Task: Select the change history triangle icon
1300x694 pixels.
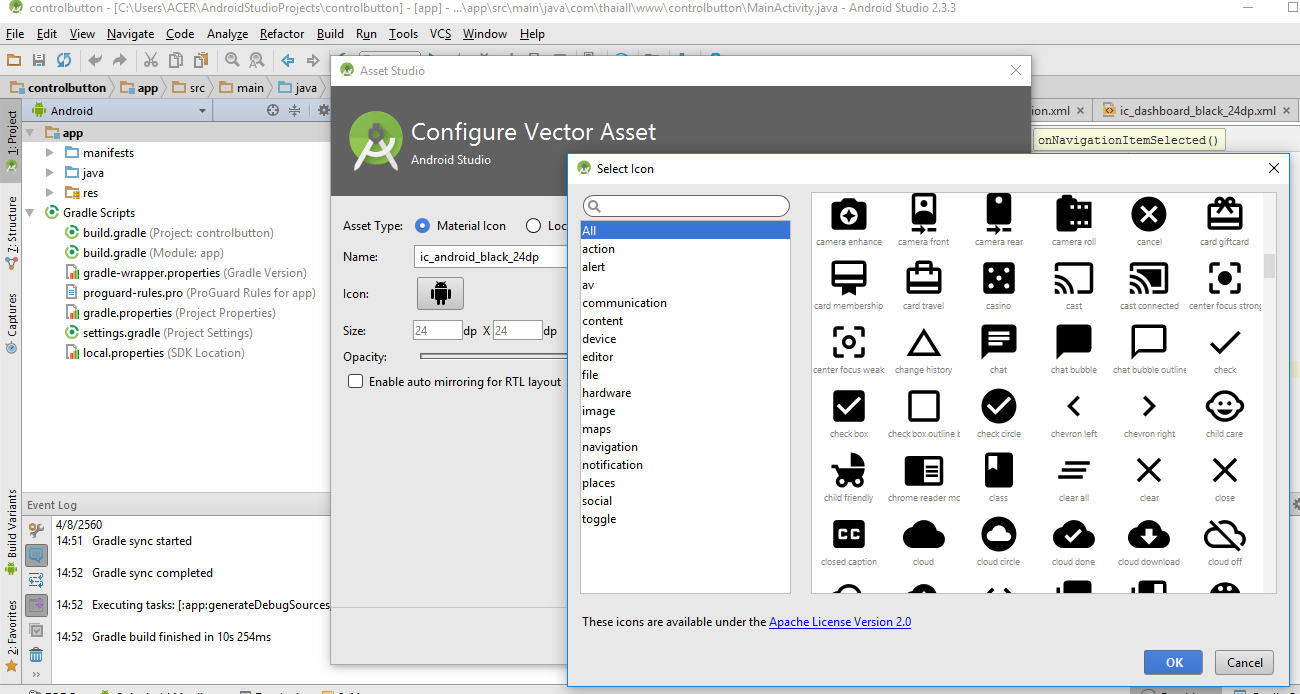Action: [923, 343]
